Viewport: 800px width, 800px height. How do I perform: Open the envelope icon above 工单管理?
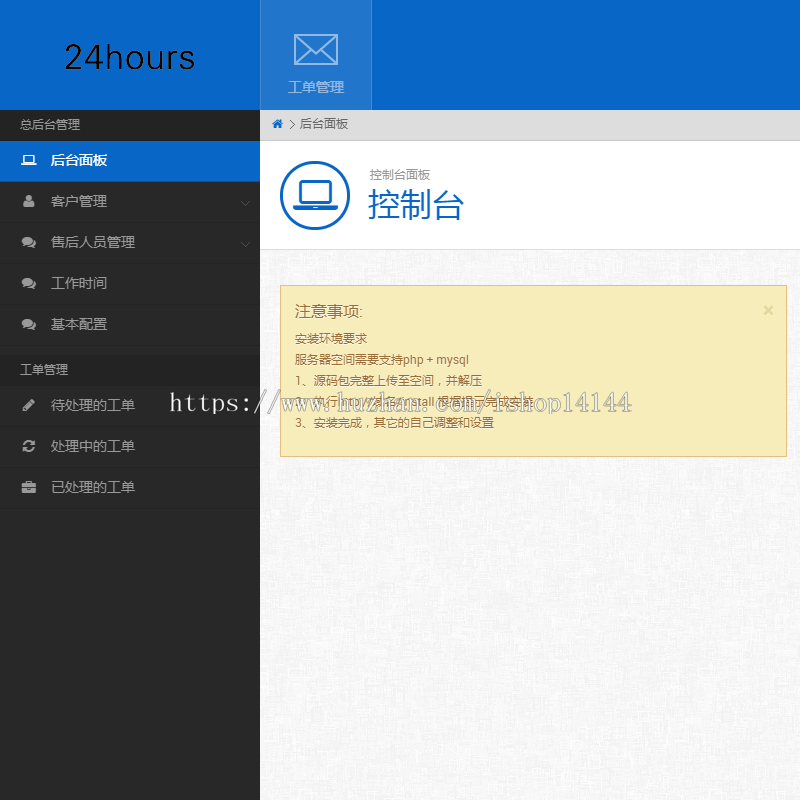[316, 49]
